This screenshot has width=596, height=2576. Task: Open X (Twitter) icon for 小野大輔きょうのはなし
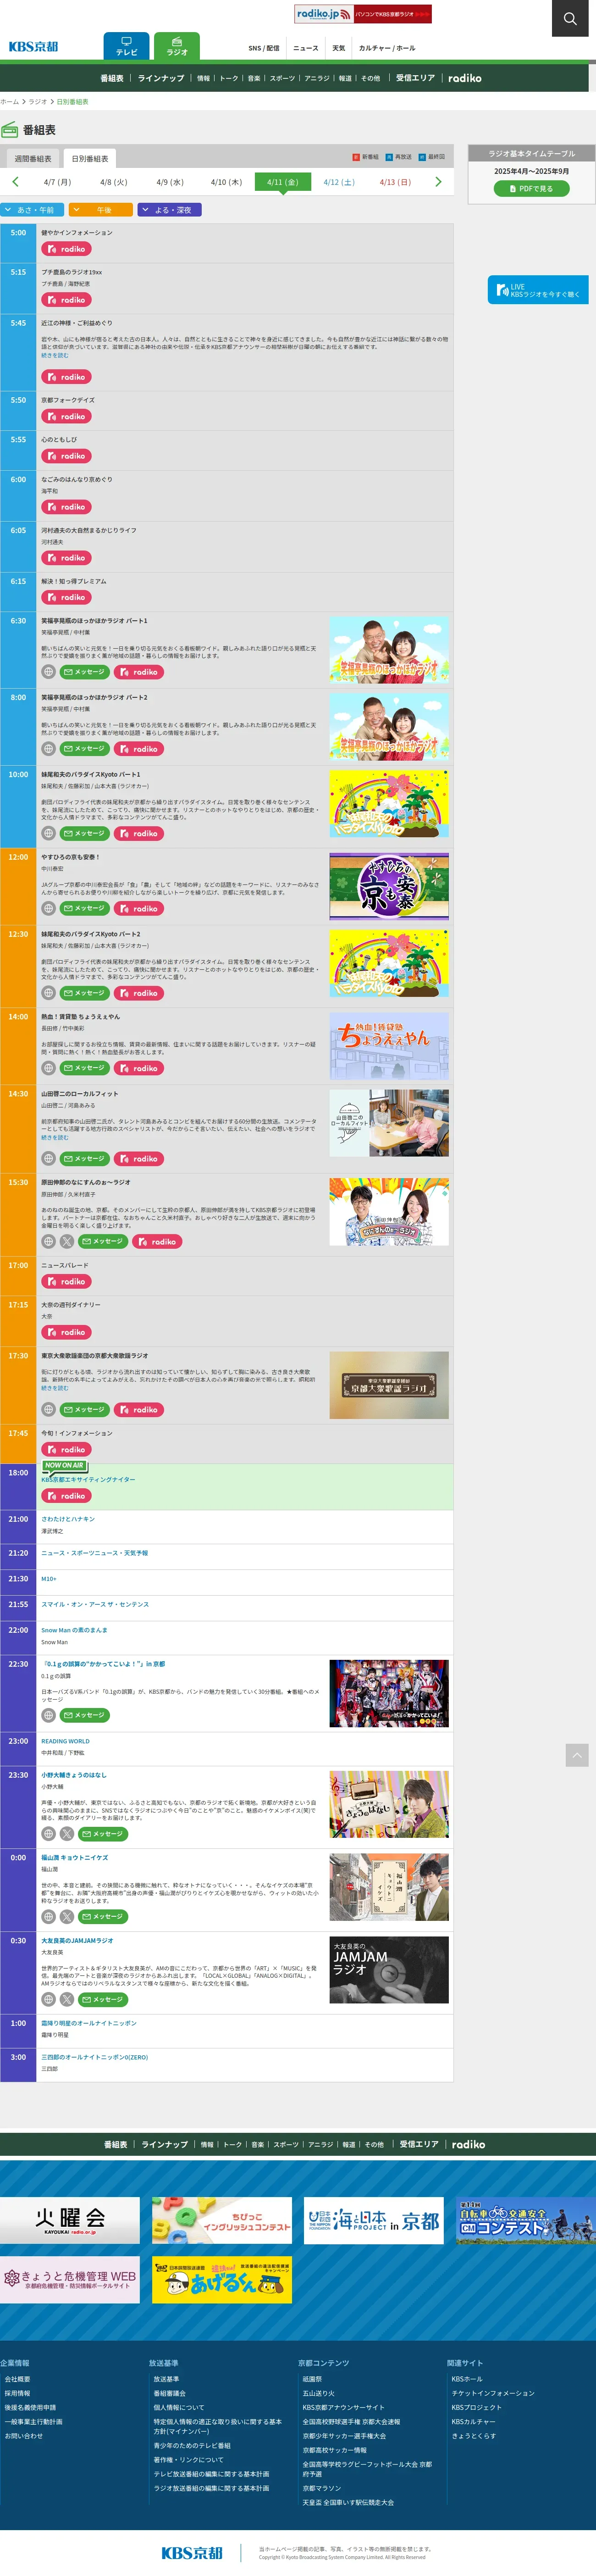pos(66,1834)
